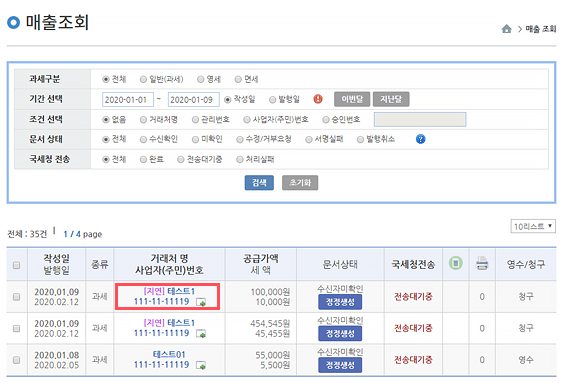Select 전체 for 문서 상태
The image size is (563, 383).
106,139
